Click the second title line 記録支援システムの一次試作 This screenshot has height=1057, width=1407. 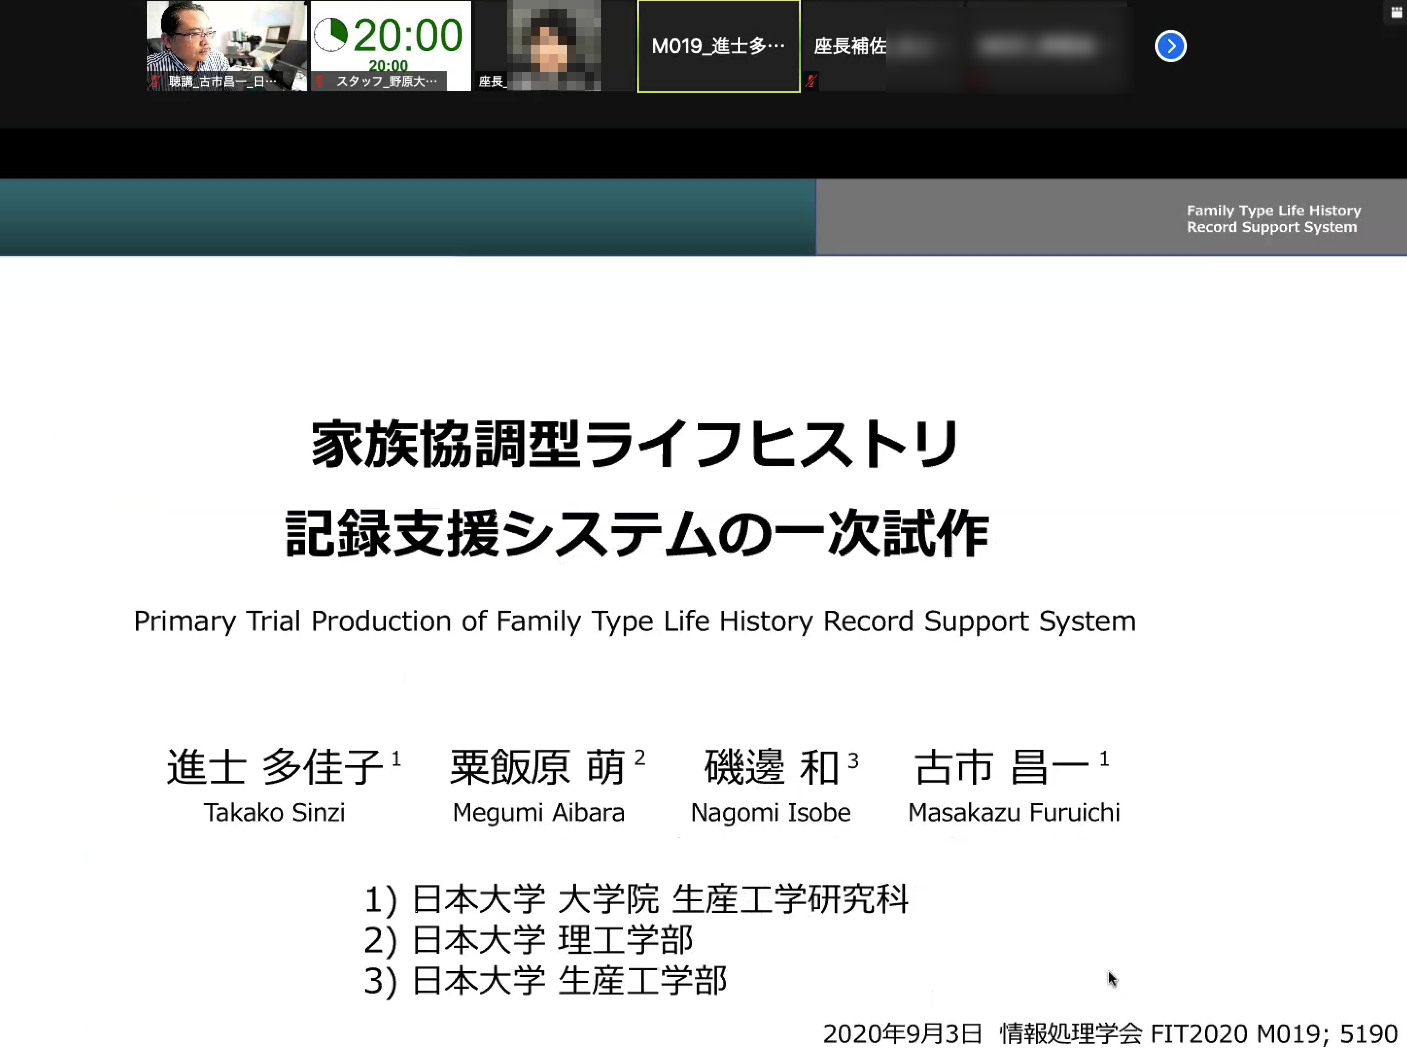pos(637,533)
